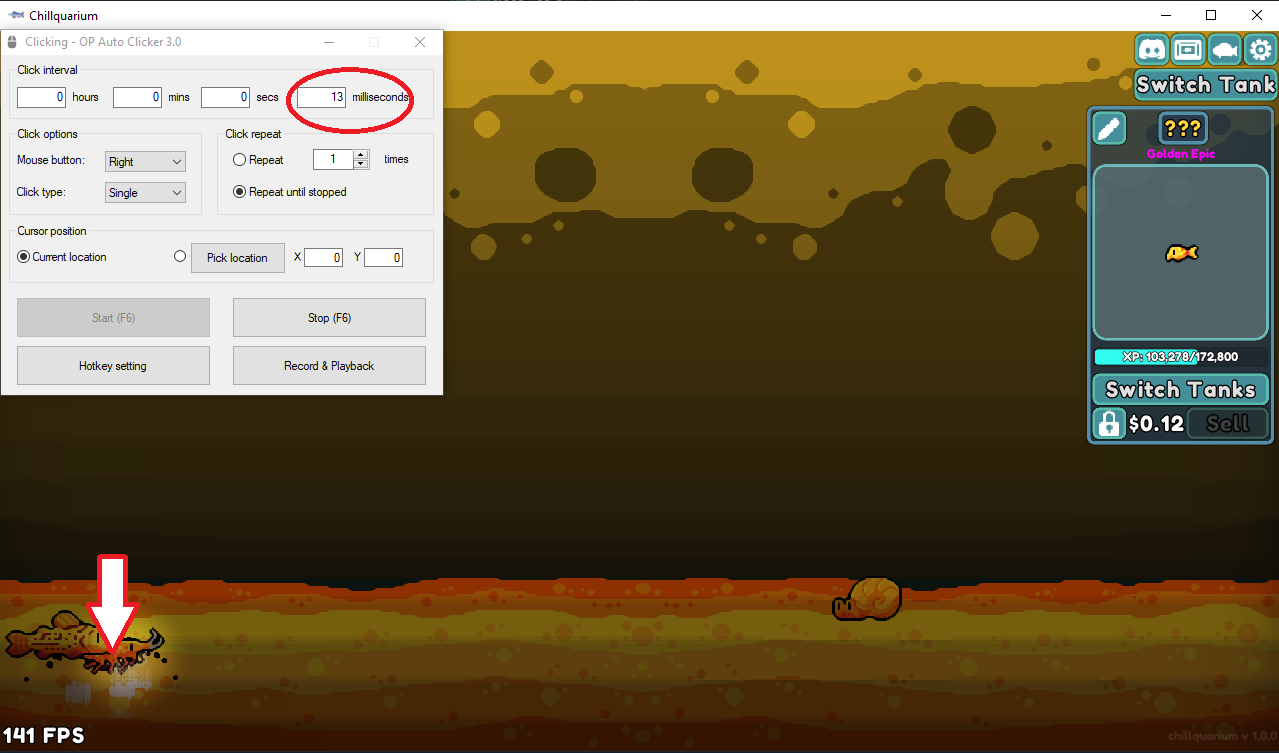Close the Chillquarium window
1279x753 pixels.
(x=1256, y=15)
